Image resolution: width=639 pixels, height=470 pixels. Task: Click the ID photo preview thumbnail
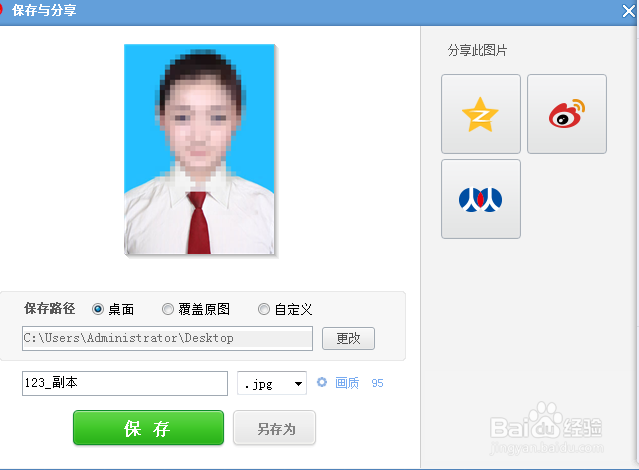[199, 150]
